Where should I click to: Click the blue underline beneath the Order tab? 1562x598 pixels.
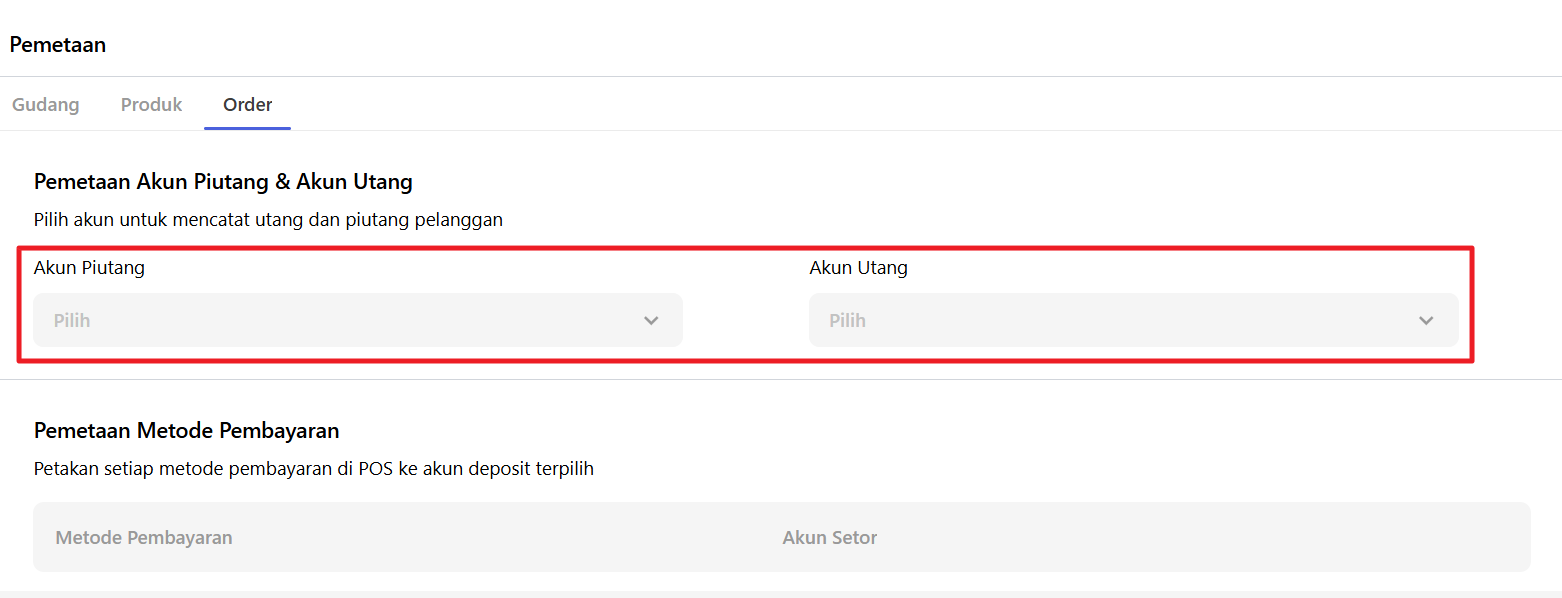tap(247, 129)
